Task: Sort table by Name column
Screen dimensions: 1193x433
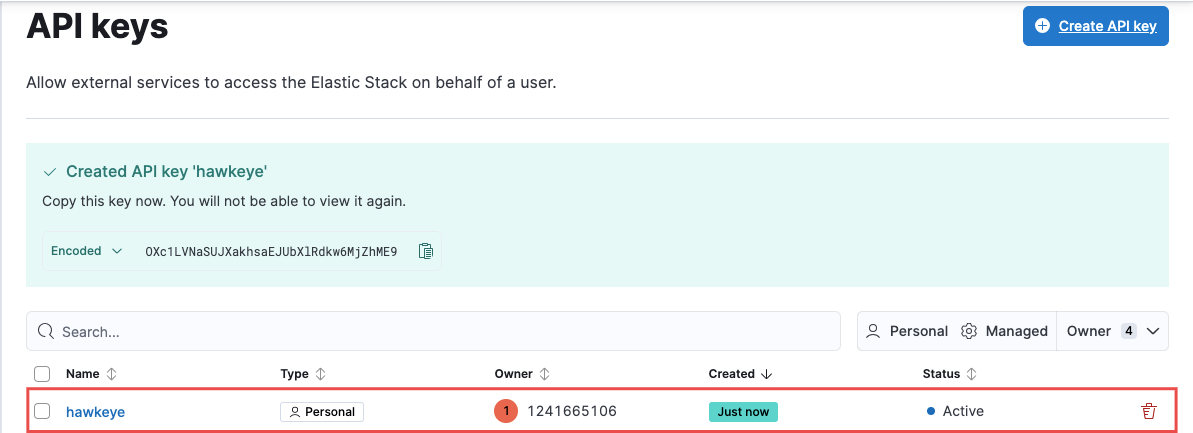Action: pyautogui.click(x=91, y=374)
